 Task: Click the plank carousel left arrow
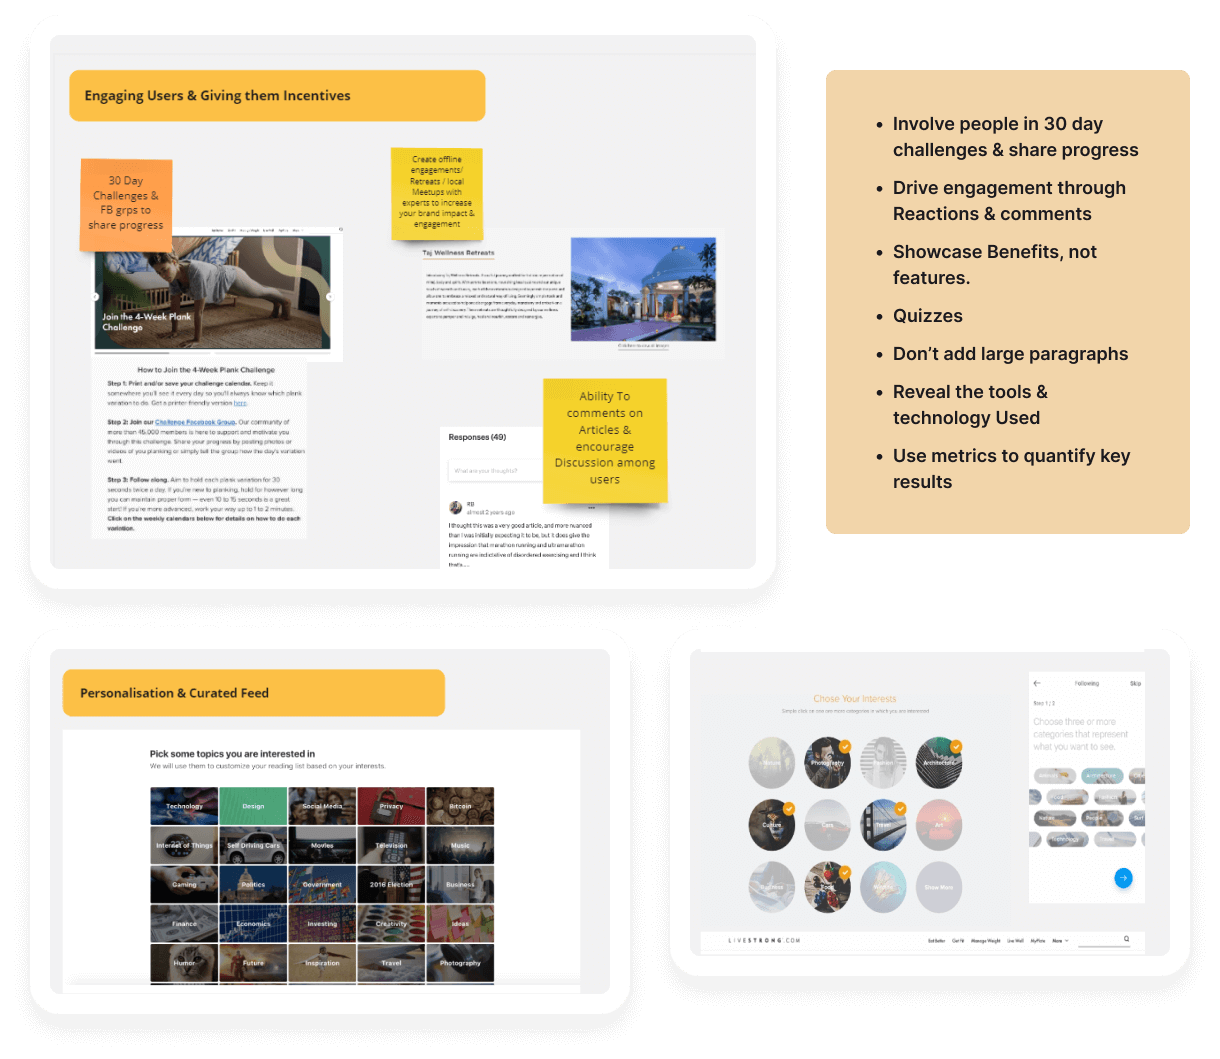pos(96,297)
